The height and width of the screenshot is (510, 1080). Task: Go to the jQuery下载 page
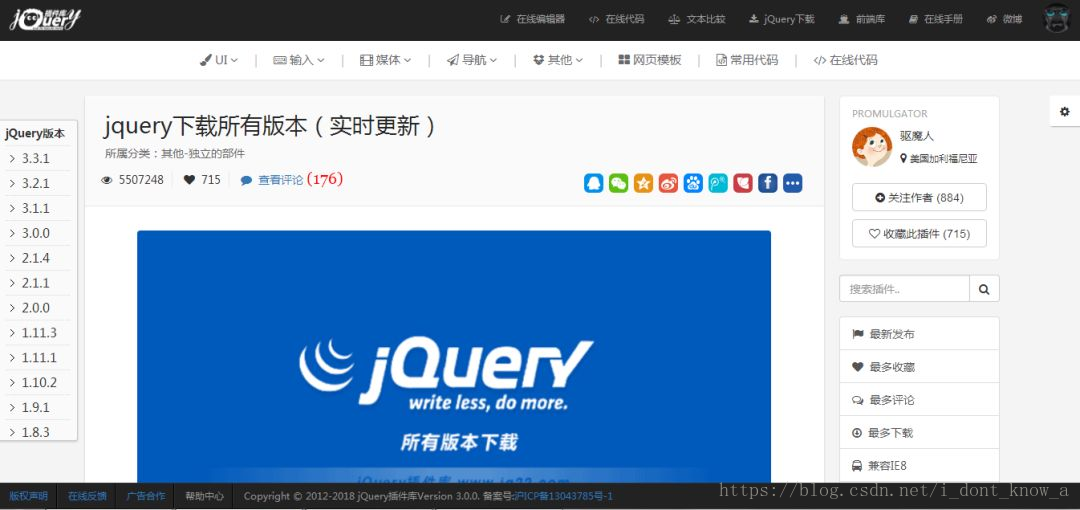pos(782,19)
